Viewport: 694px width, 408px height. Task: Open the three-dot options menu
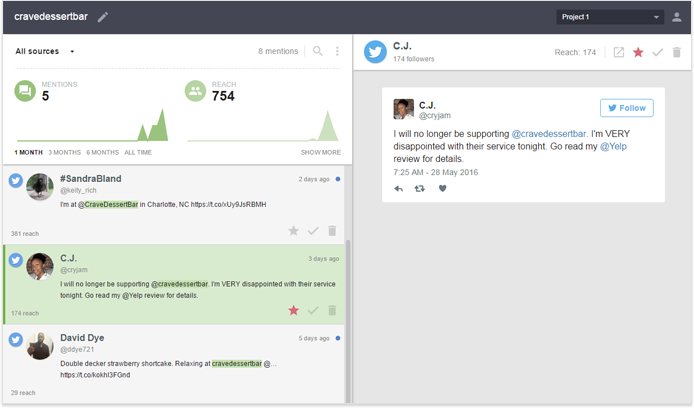coord(337,51)
